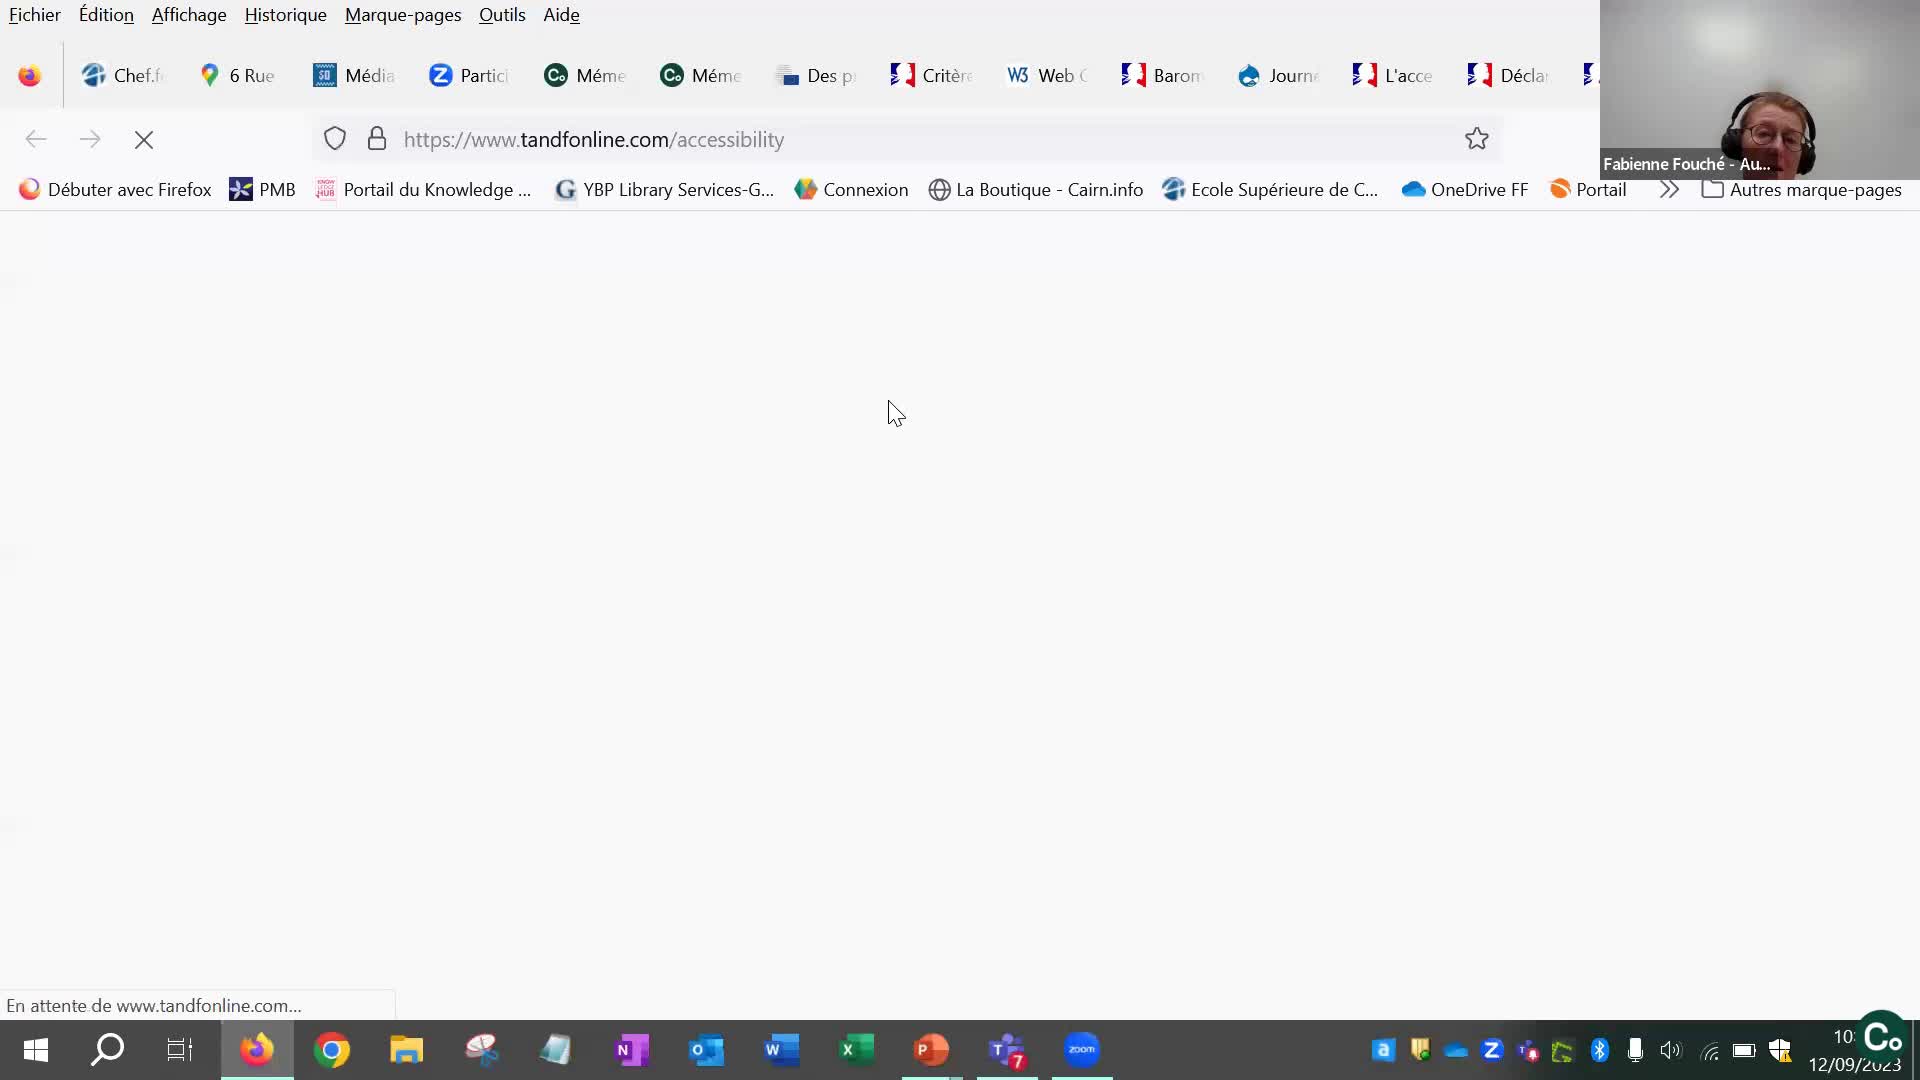Bookmark the page with the star icon
The width and height of the screenshot is (1920, 1080).
click(x=1476, y=139)
